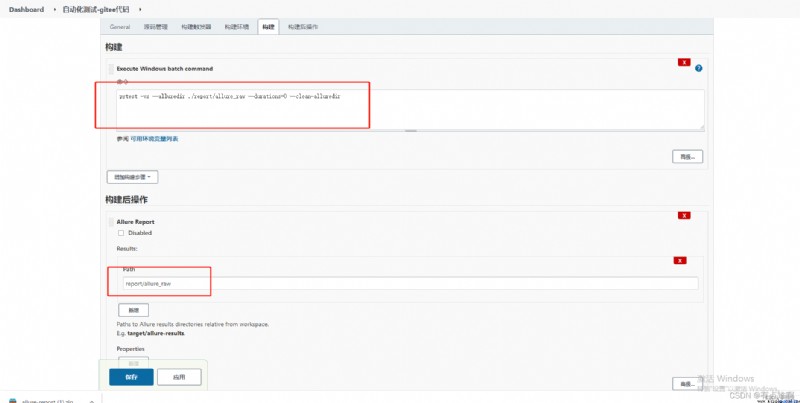
Task: Switch to the 构建环境 tab
Action: click(x=237, y=27)
